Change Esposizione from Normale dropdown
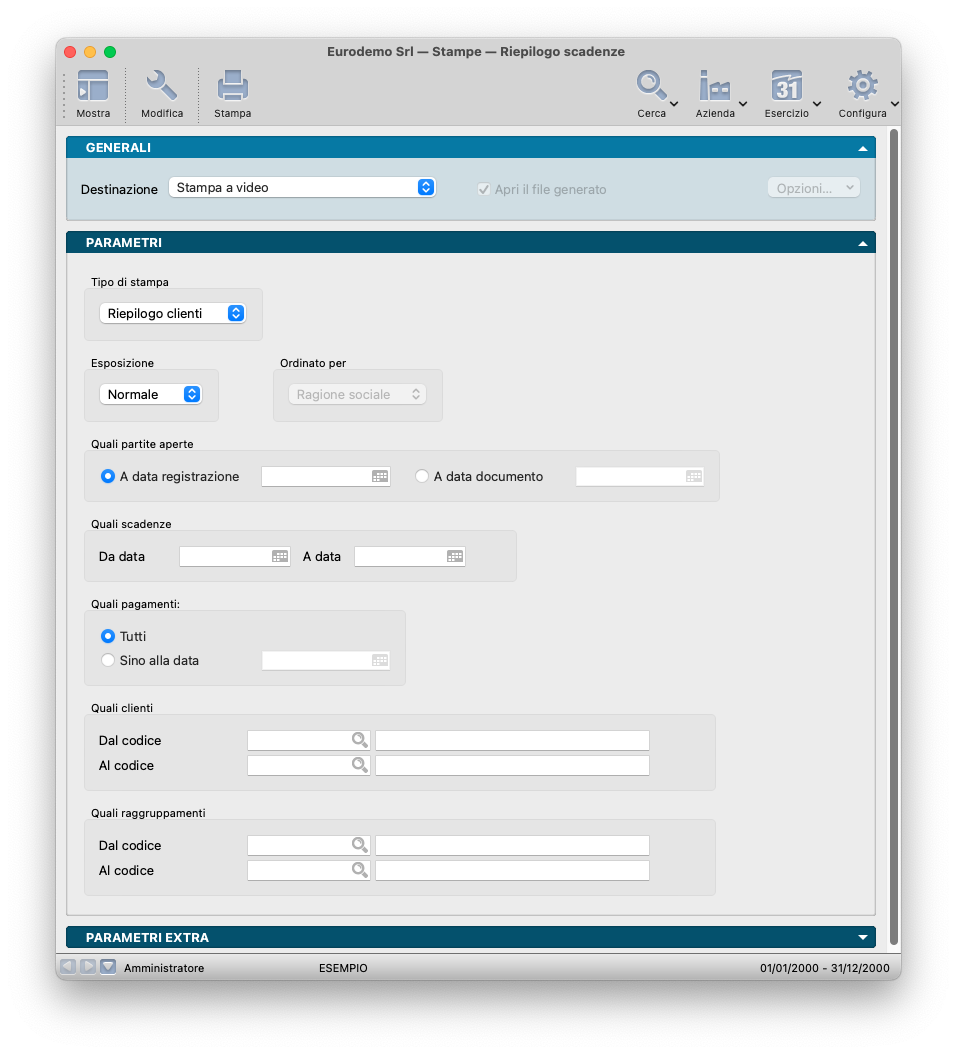 click(151, 395)
